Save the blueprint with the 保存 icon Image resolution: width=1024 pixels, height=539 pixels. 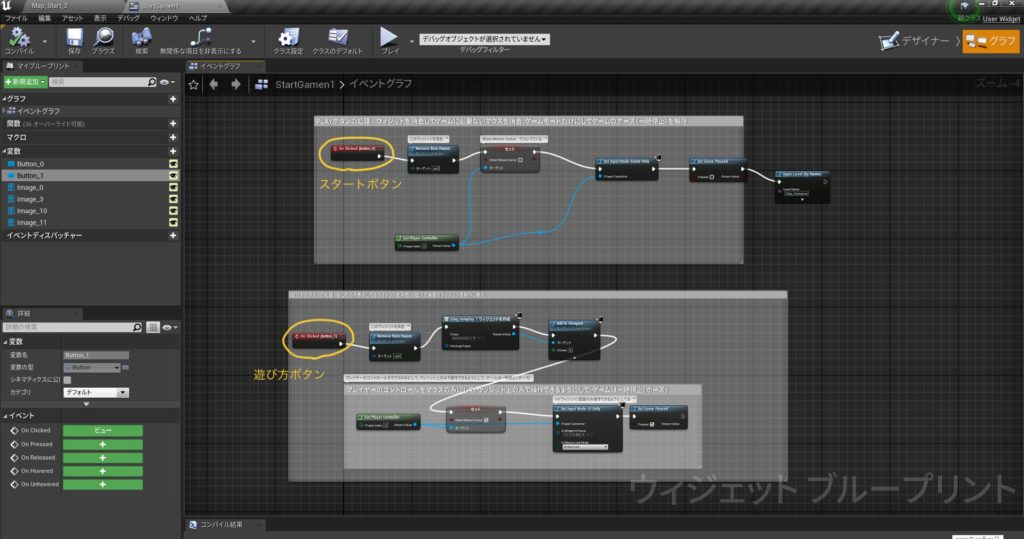coord(75,37)
